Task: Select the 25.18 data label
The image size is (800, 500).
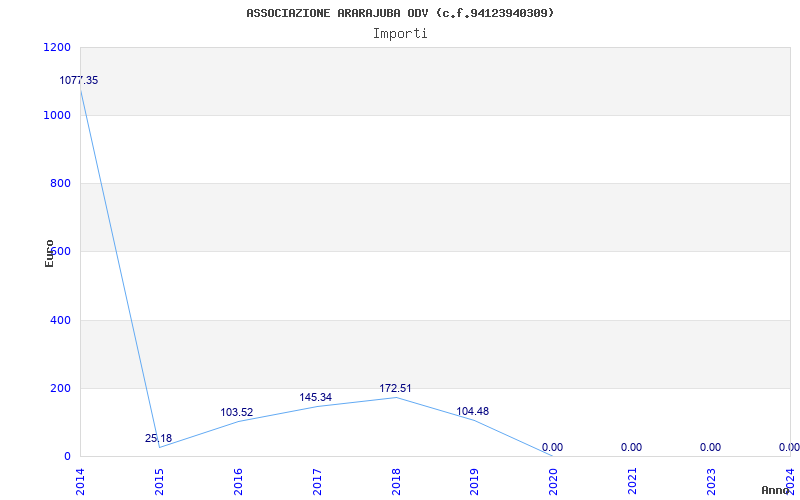Action: [158, 438]
